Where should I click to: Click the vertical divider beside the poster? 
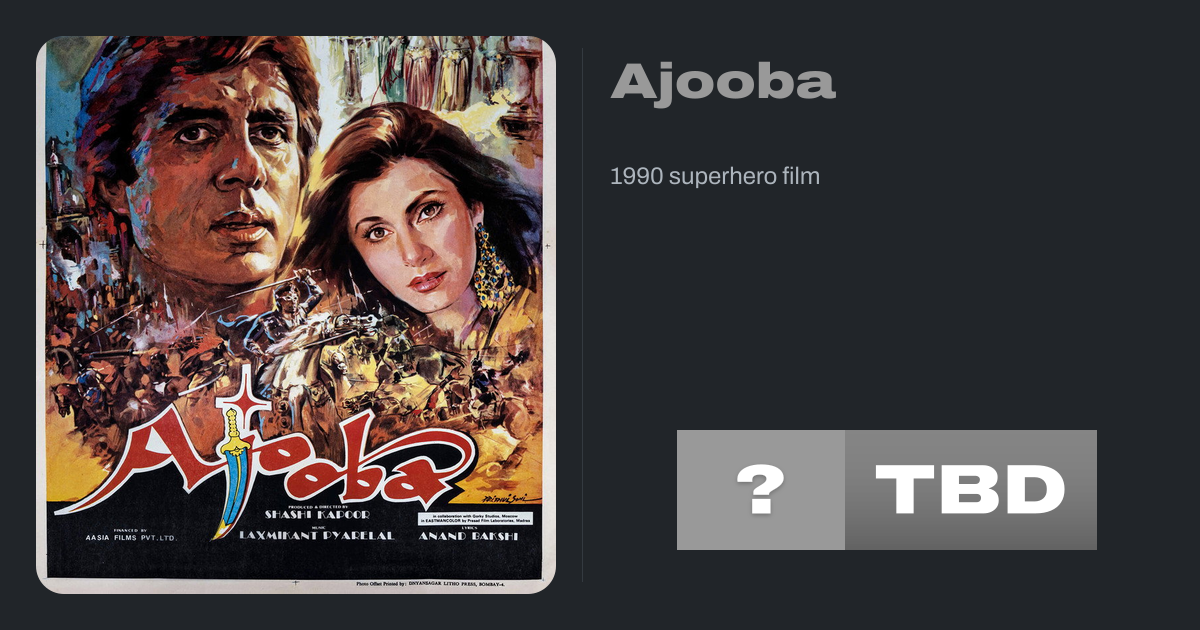(583, 315)
